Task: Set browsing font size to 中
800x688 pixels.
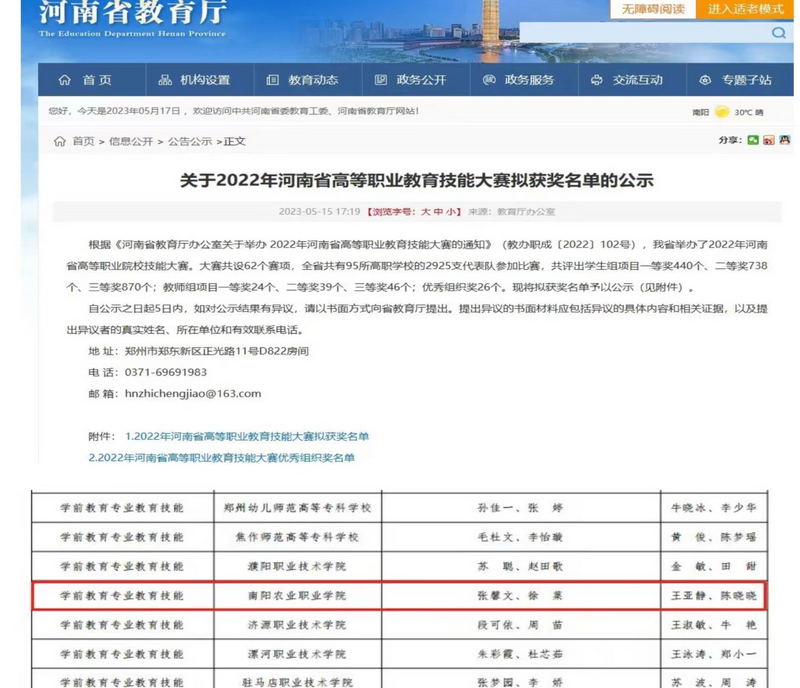Action: pyautogui.click(x=438, y=211)
